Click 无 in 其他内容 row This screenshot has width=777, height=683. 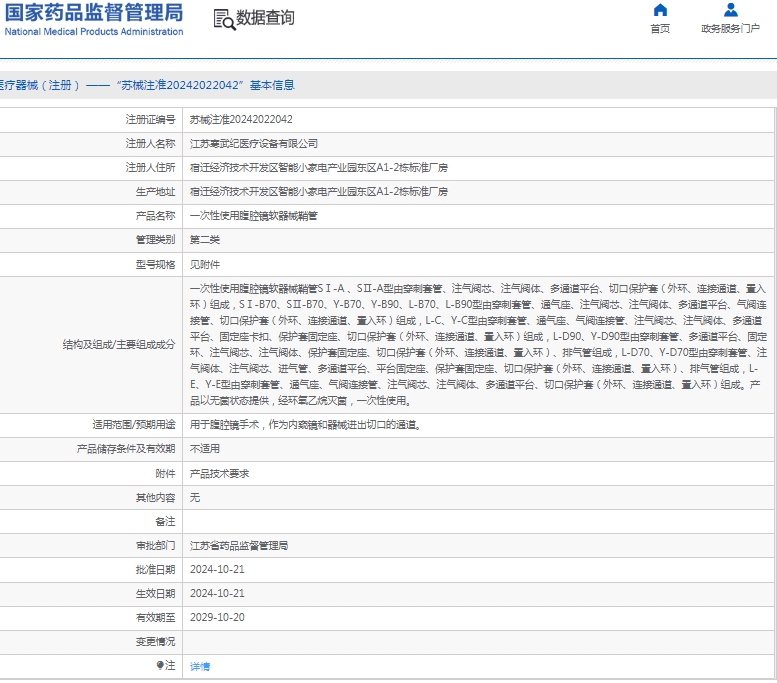pos(195,498)
